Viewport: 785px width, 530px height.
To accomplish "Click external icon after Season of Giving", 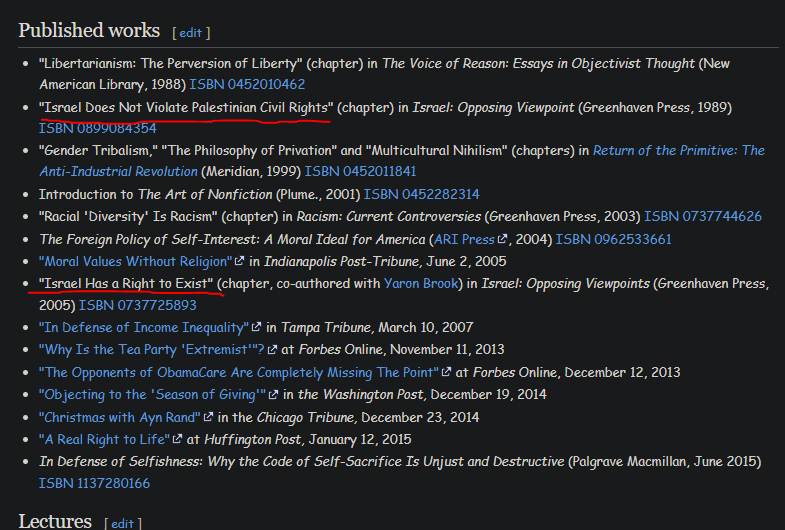I will pos(273,394).
